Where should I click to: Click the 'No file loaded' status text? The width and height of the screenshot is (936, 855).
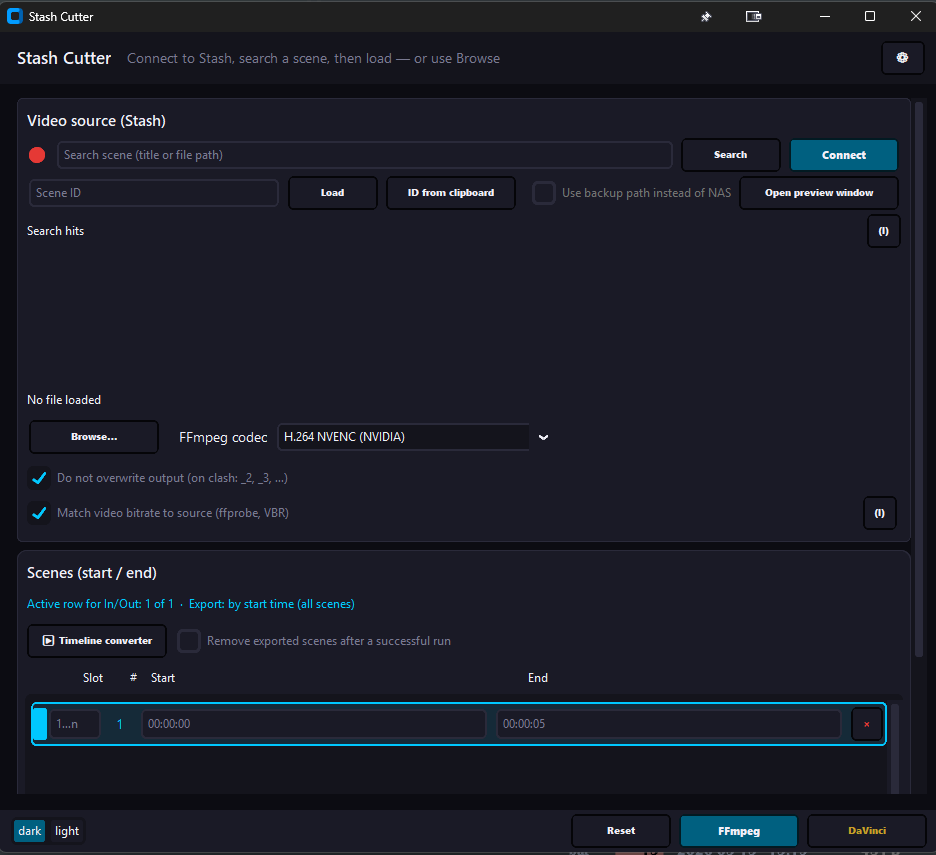(x=64, y=400)
